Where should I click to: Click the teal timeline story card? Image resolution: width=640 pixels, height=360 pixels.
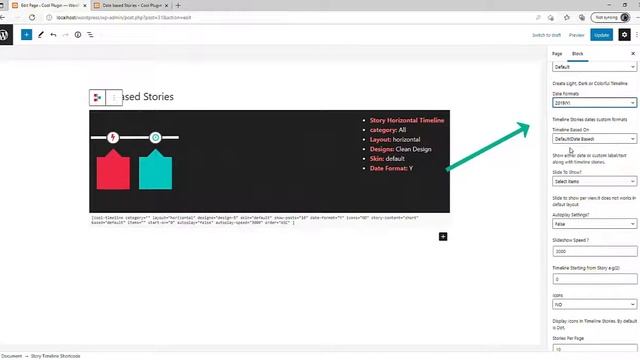tap(156, 169)
